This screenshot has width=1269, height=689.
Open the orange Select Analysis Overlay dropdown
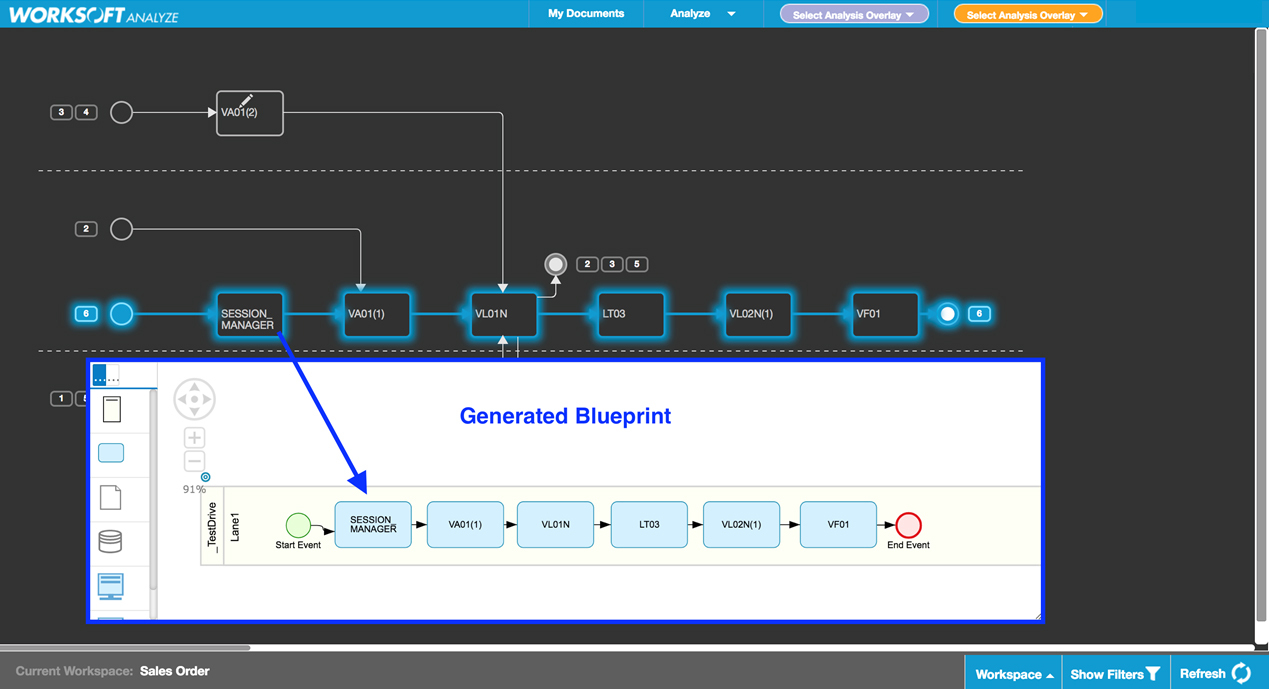(1027, 14)
